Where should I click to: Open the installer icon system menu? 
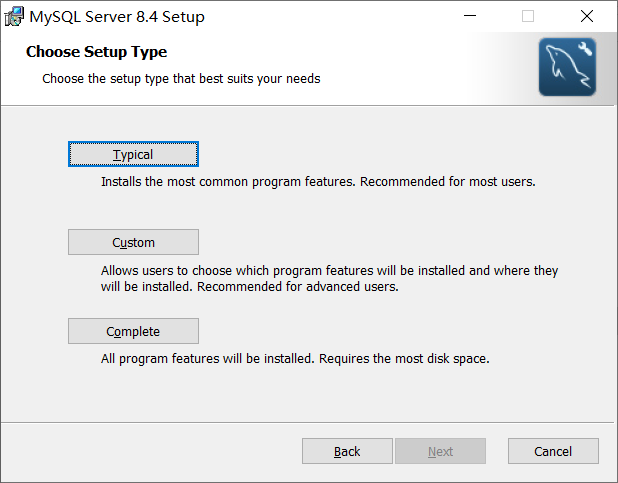tap(14, 16)
